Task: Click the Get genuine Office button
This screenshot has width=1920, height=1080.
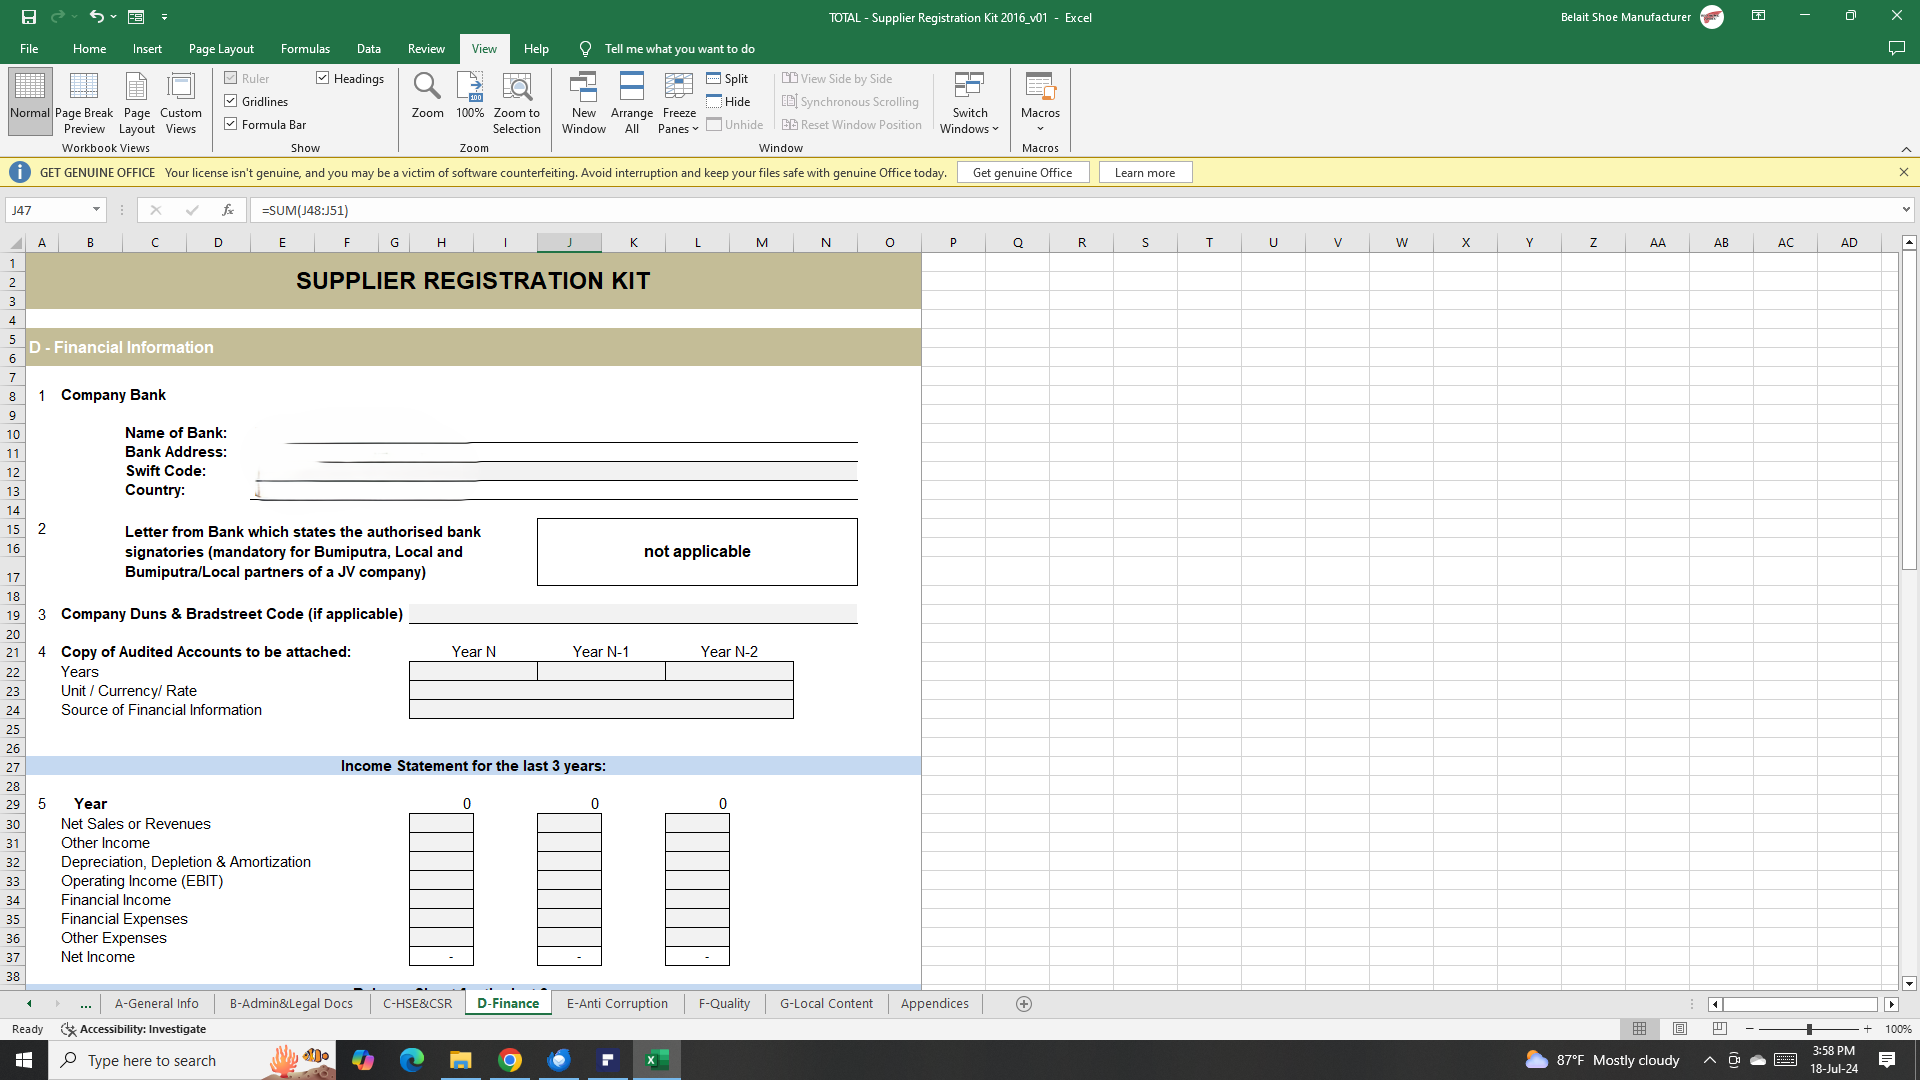Action: click(1022, 172)
